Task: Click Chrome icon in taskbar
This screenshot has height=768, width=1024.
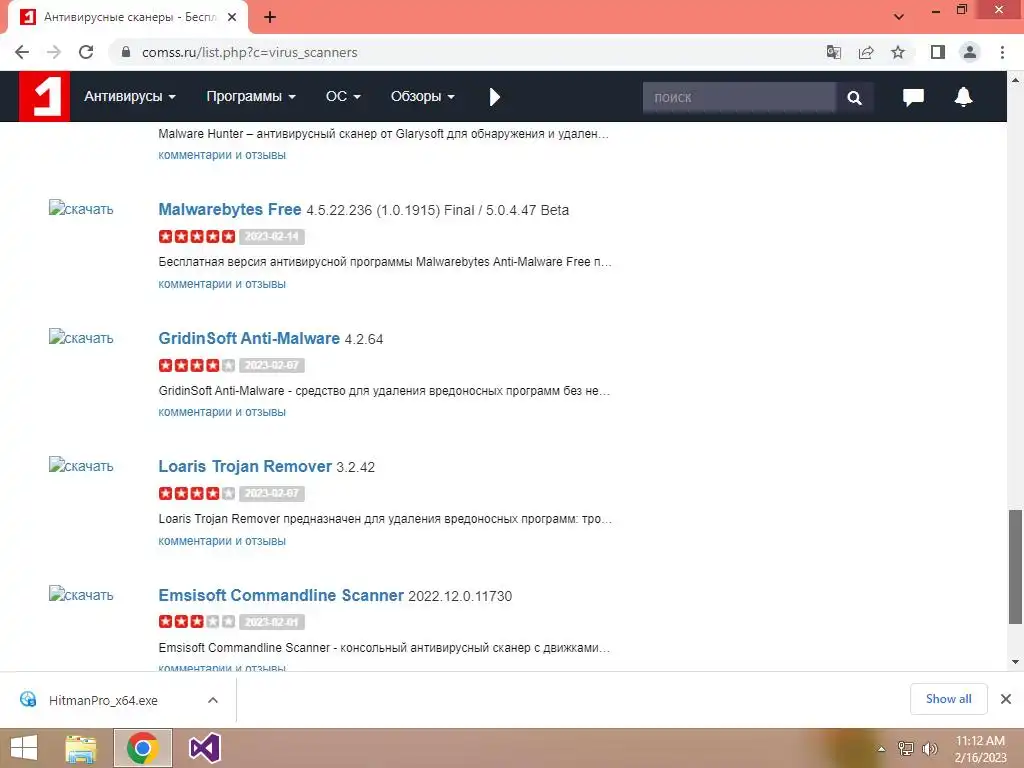Action: coord(143,748)
